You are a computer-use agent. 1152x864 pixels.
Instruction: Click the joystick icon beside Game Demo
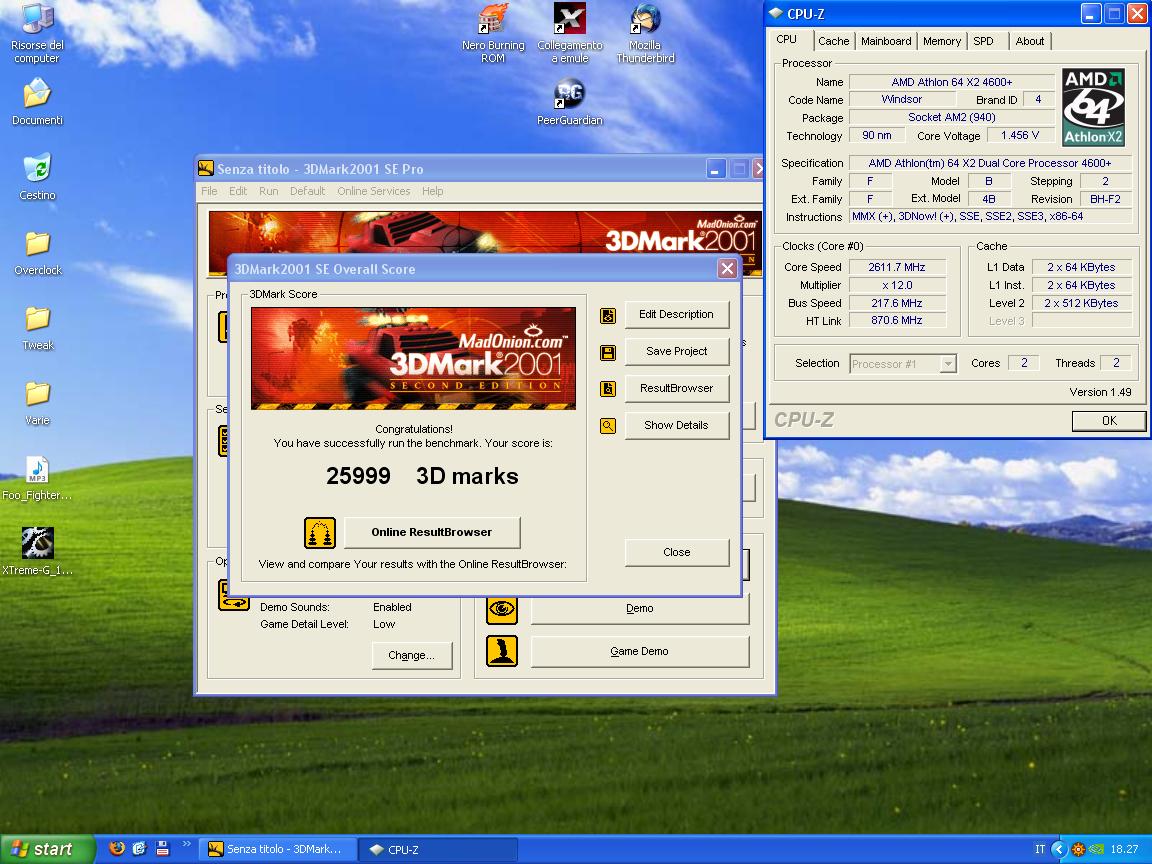click(x=502, y=651)
